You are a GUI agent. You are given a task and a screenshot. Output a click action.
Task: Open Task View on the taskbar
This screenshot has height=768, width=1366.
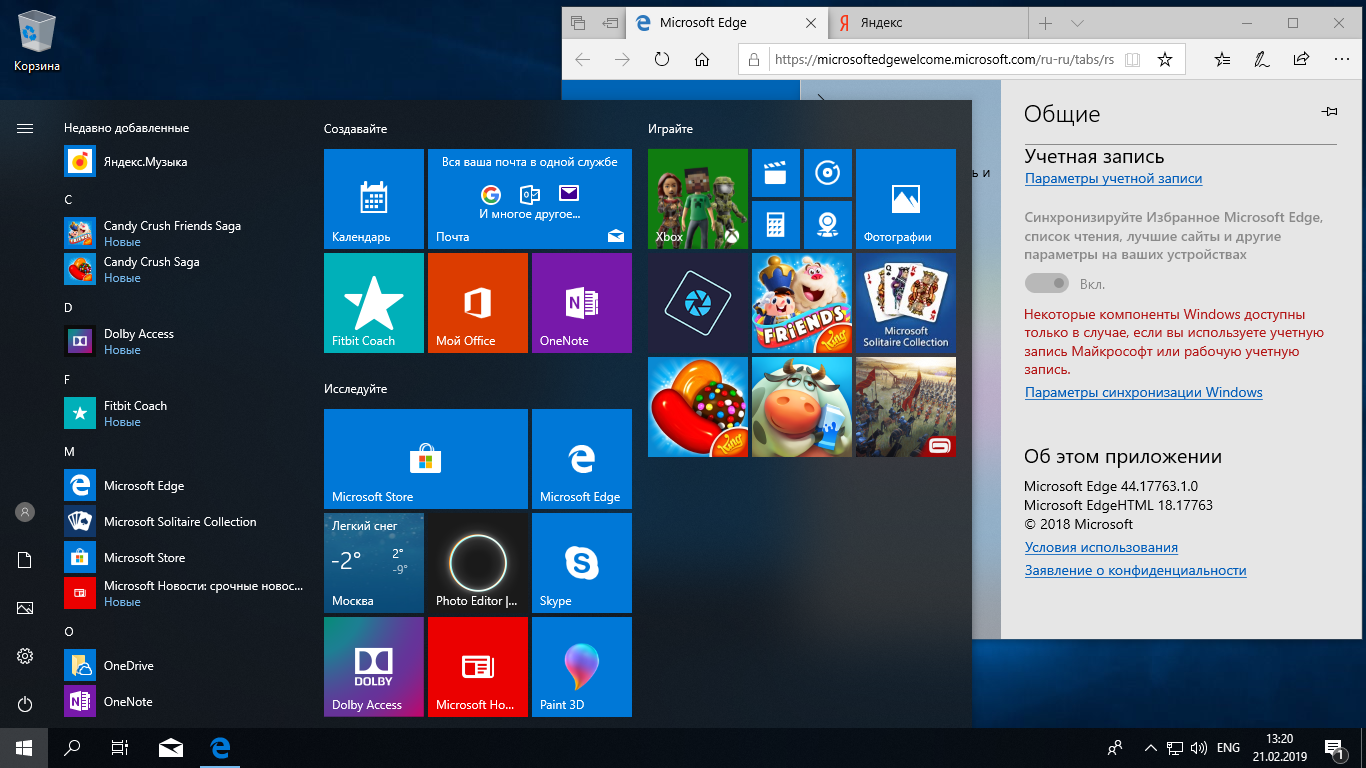[120, 748]
